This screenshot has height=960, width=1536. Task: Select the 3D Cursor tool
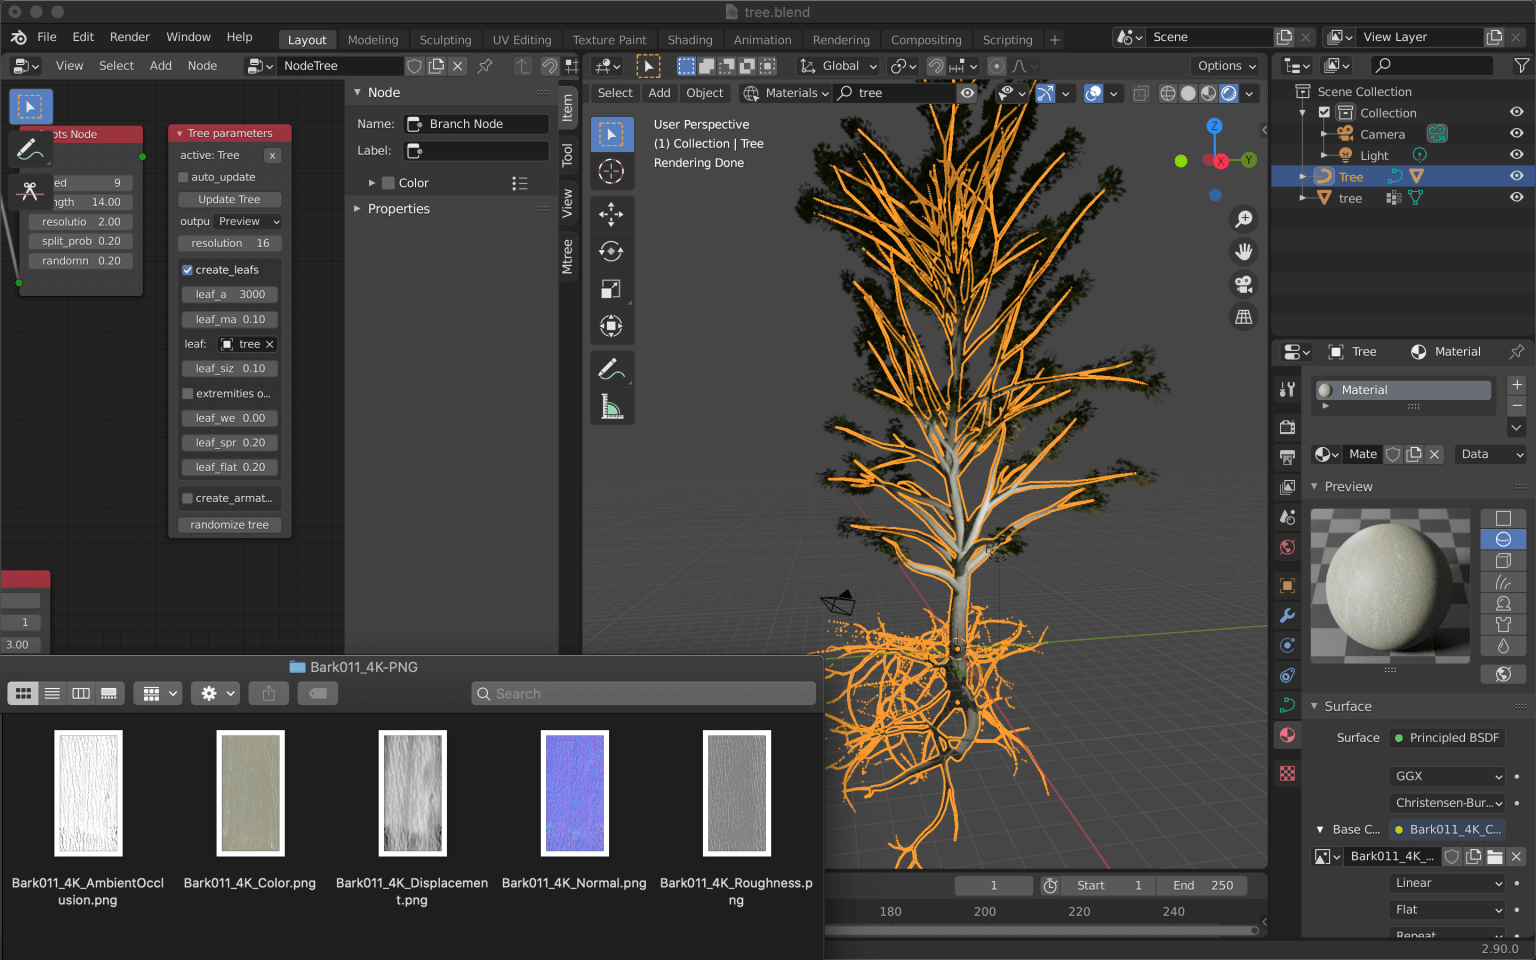(x=612, y=170)
